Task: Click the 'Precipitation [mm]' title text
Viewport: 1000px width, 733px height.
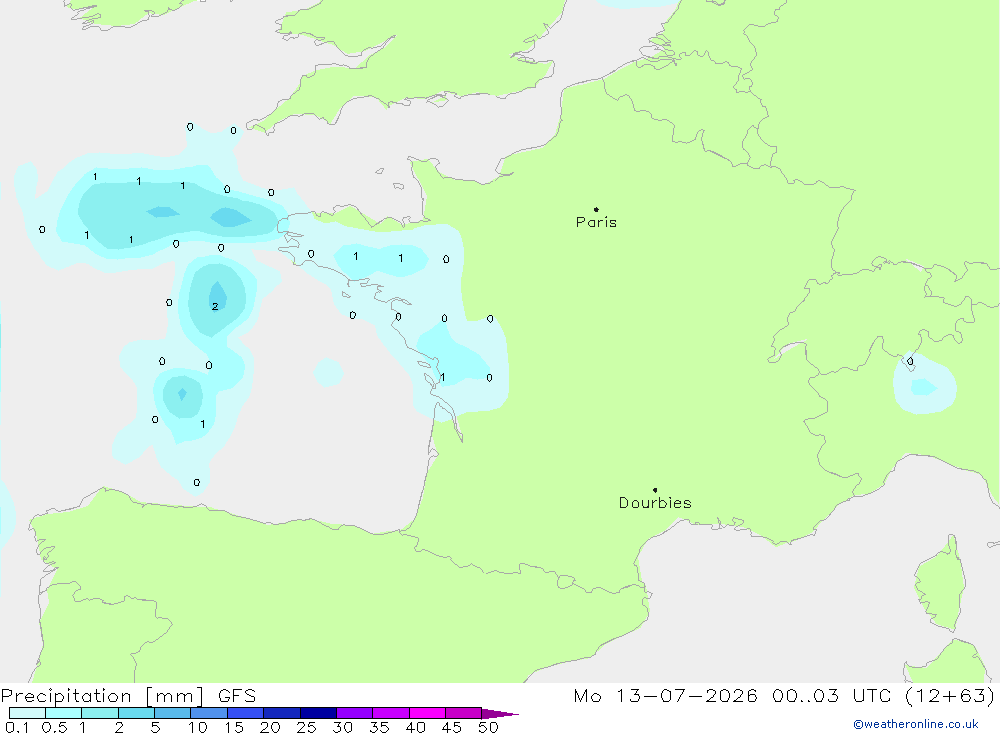Action: (x=102, y=696)
